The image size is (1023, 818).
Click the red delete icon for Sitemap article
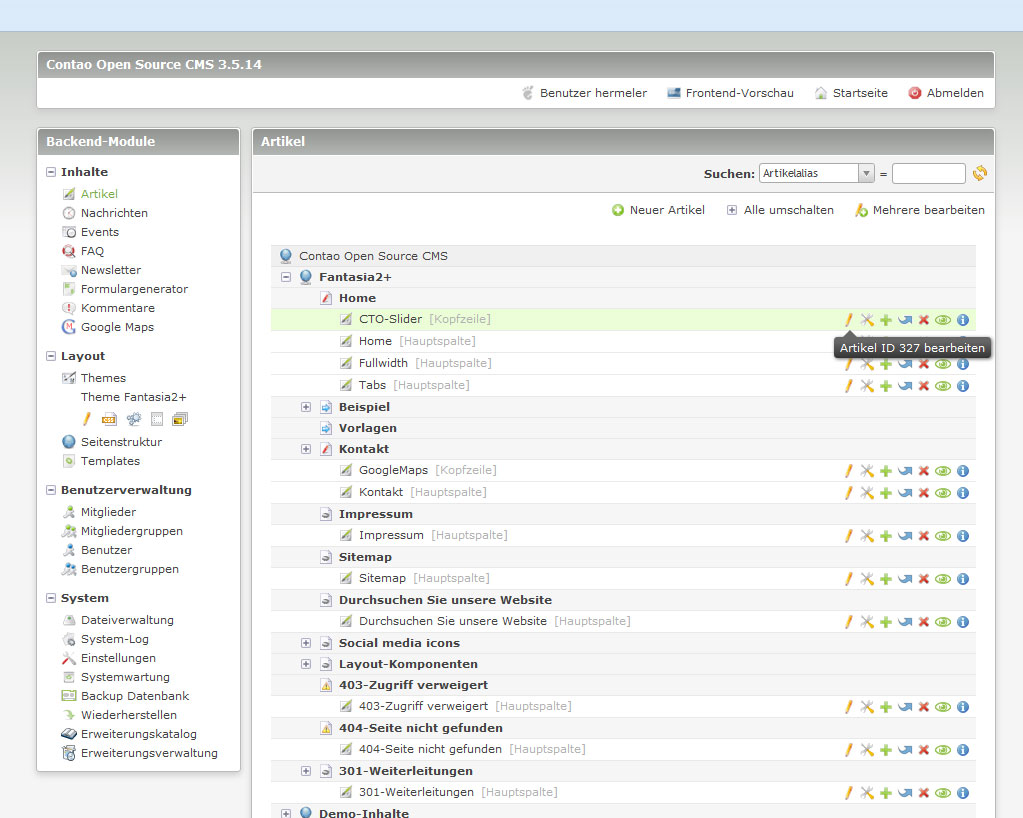(924, 579)
